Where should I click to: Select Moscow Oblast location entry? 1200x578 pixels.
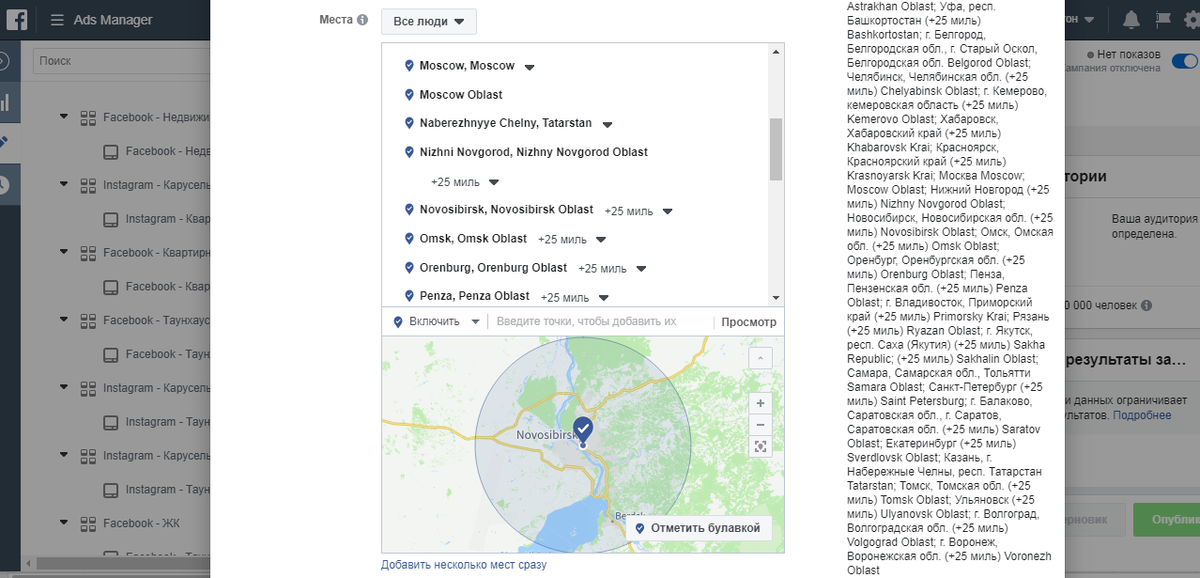click(x=461, y=95)
